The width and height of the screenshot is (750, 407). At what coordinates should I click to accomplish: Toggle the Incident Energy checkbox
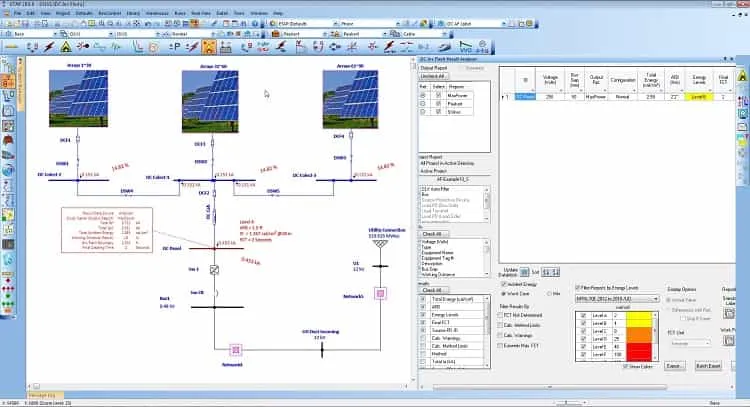pyautogui.click(x=504, y=284)
